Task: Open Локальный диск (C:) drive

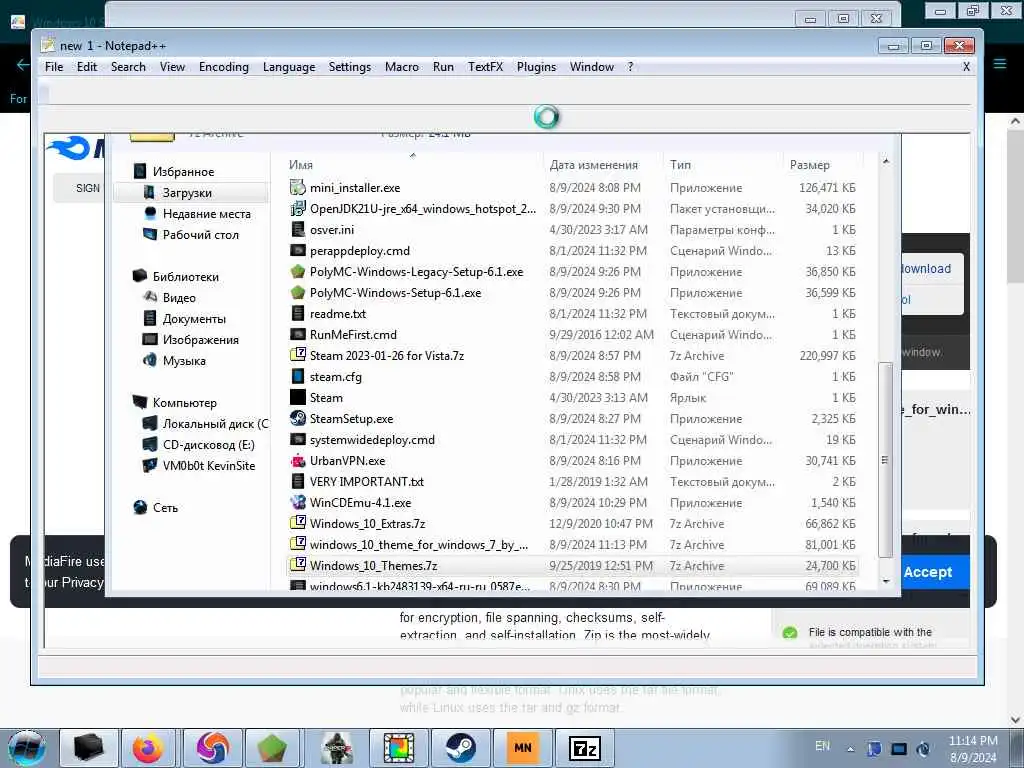Action: 214,423
